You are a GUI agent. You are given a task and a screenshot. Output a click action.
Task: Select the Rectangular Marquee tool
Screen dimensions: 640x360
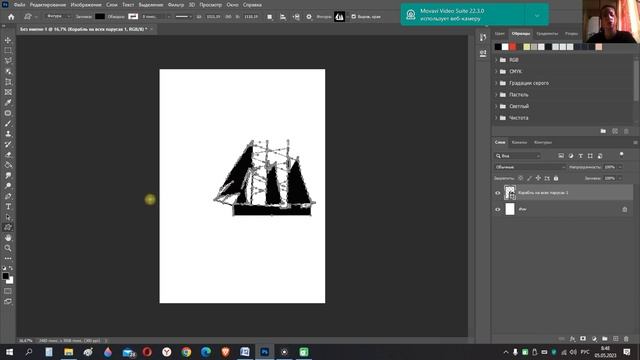(8, 51)
